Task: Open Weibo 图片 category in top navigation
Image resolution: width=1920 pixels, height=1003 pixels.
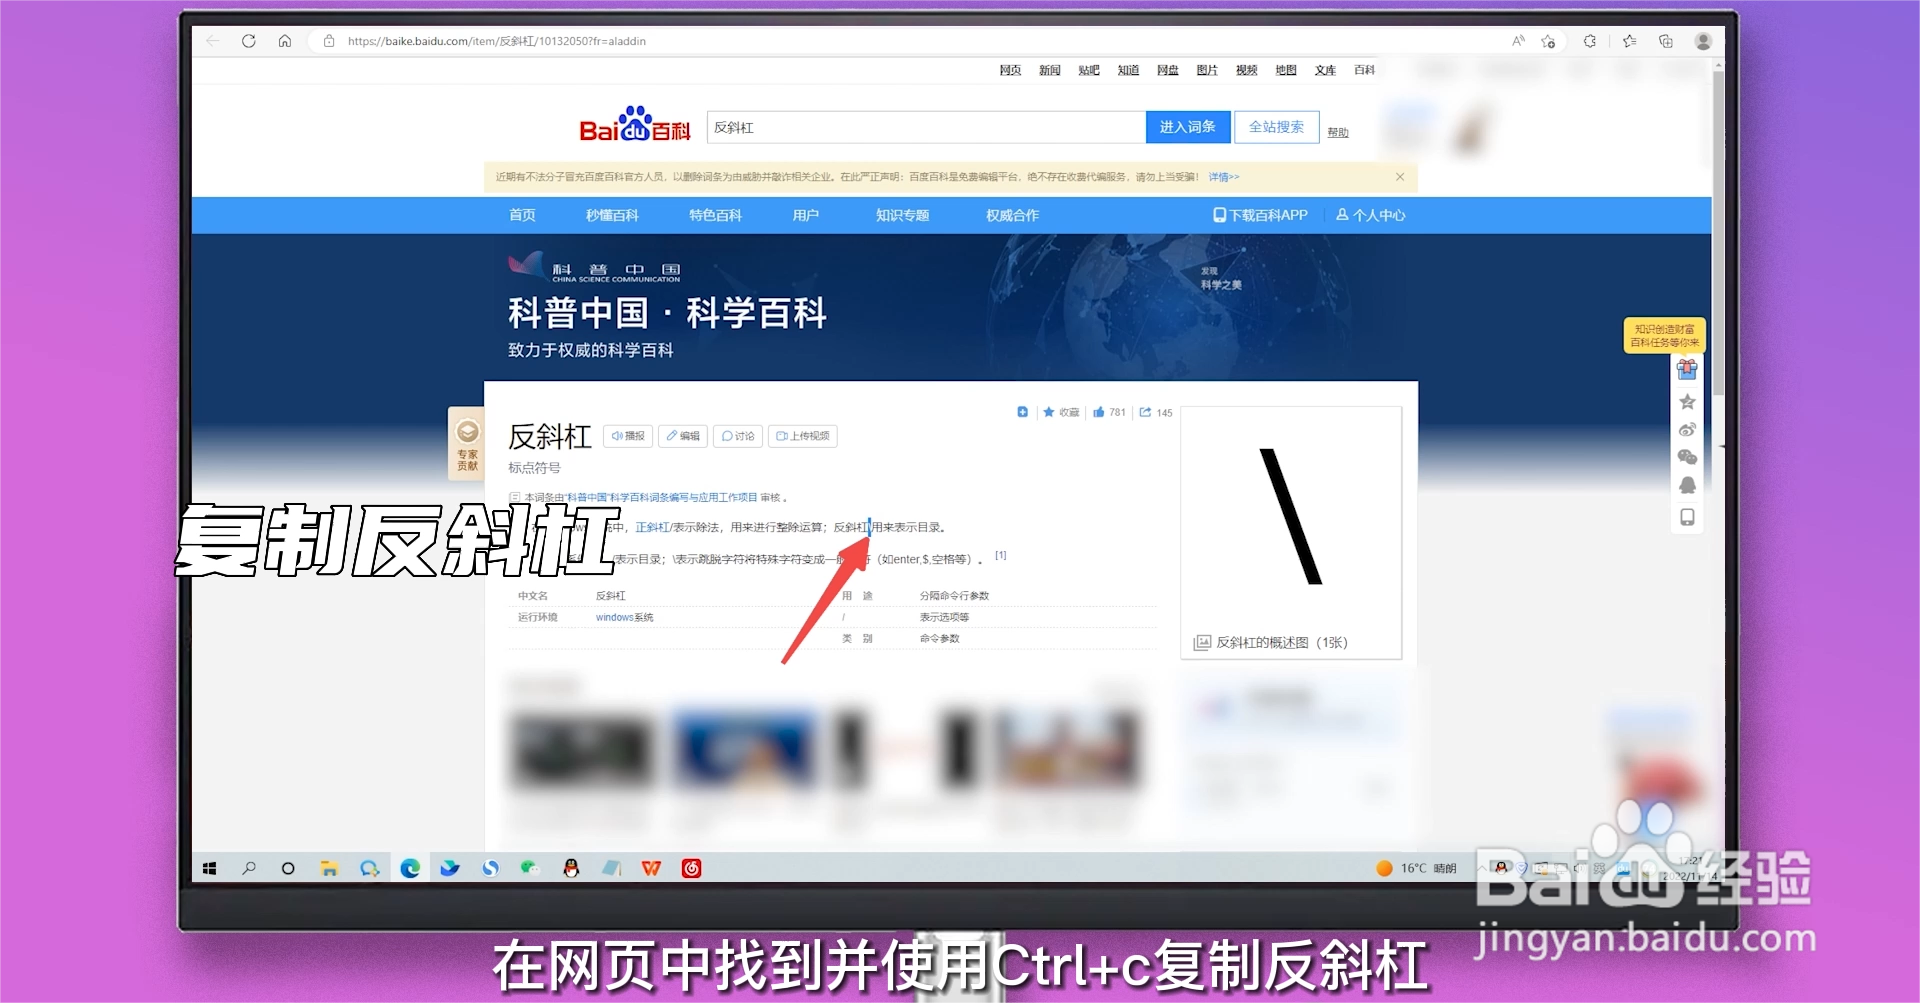Action: [x=1207, y=70]
